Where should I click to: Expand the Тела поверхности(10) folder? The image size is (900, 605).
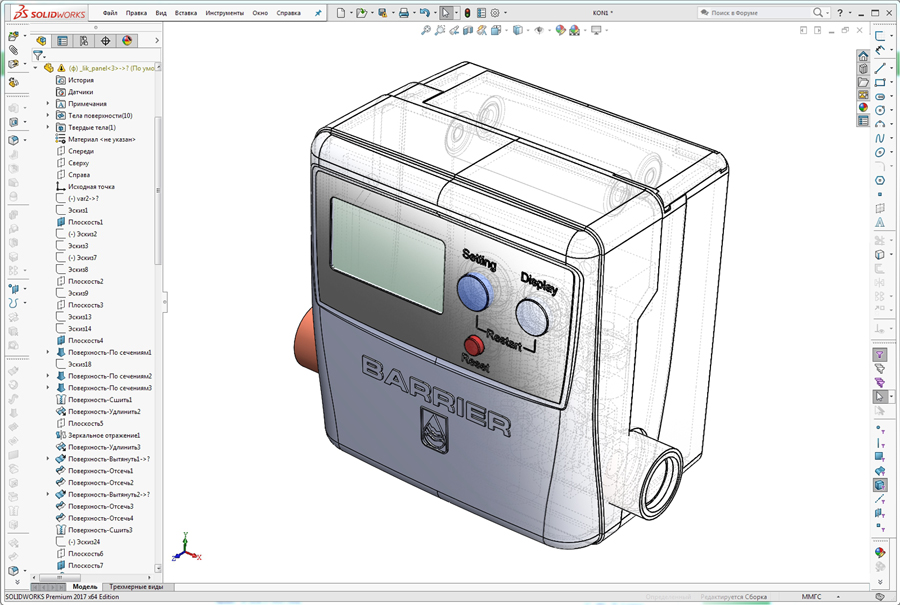47,115
